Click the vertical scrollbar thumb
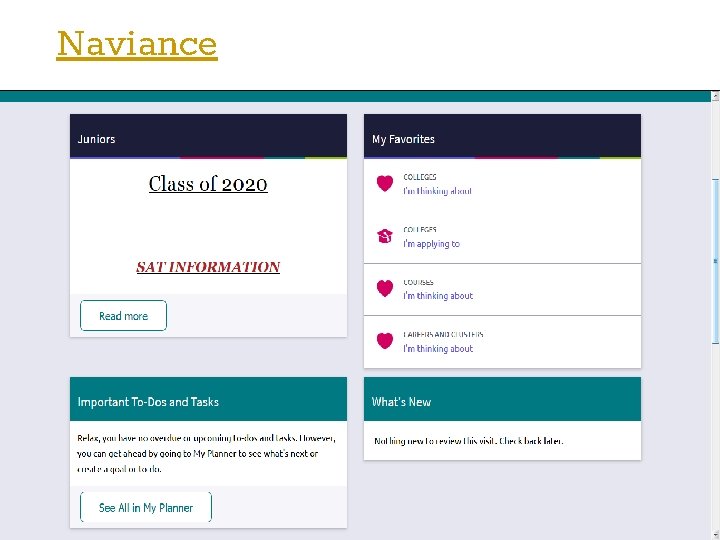720x540 pixels. 714,260
